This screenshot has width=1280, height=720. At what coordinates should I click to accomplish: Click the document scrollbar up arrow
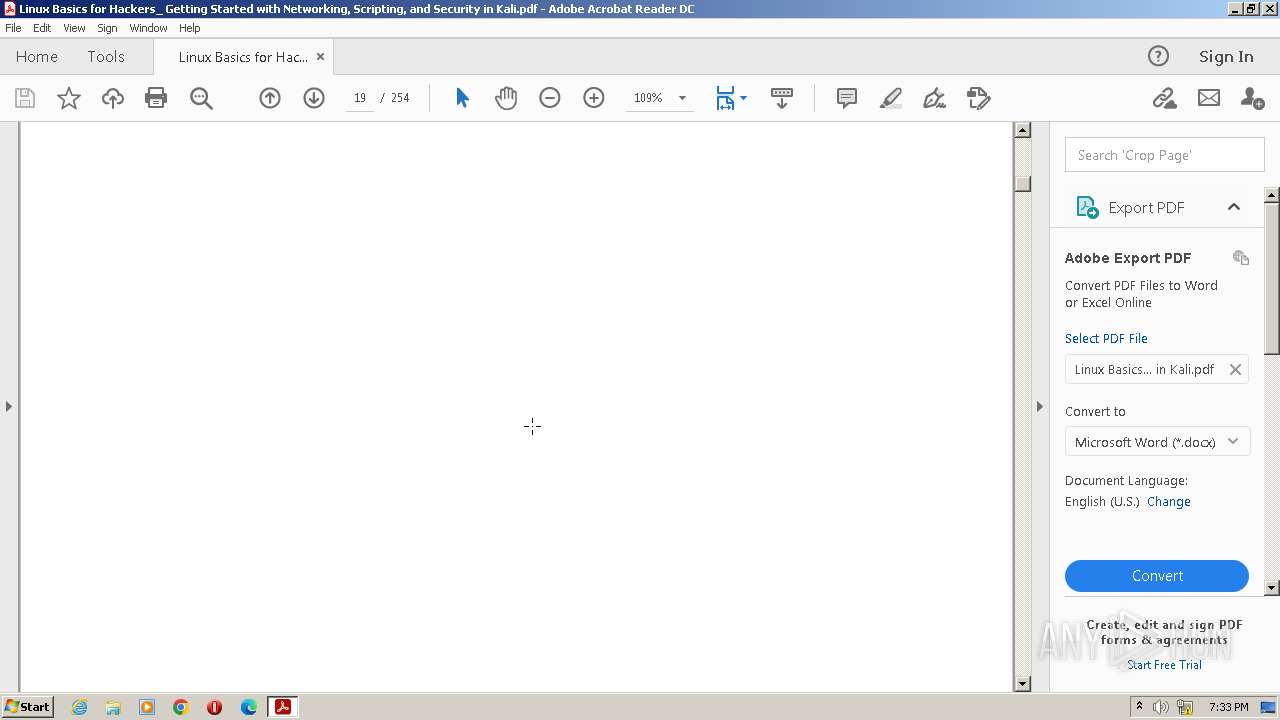[x=1022, y=130]
